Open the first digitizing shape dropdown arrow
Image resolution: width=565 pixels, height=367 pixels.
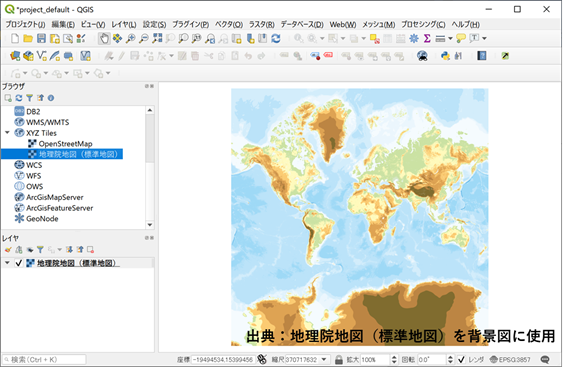tap(25, 73)
